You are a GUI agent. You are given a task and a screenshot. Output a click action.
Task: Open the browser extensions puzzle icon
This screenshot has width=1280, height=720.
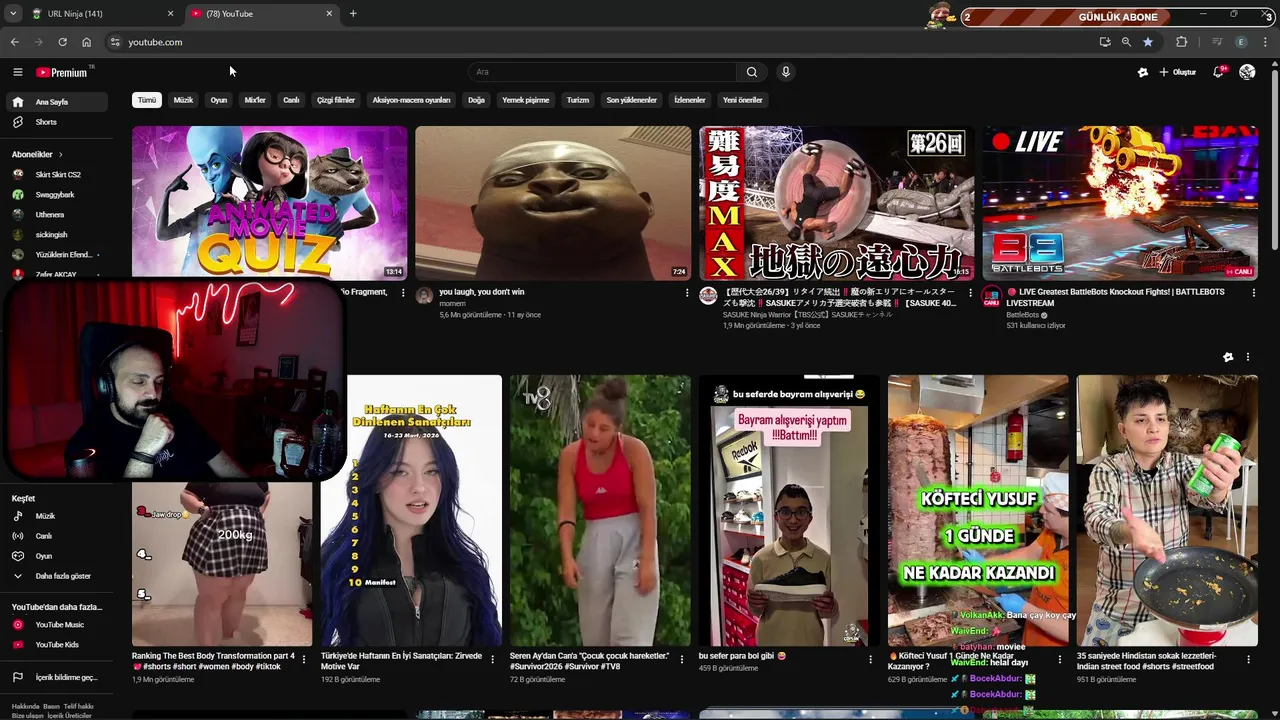tap(1182, 42)
